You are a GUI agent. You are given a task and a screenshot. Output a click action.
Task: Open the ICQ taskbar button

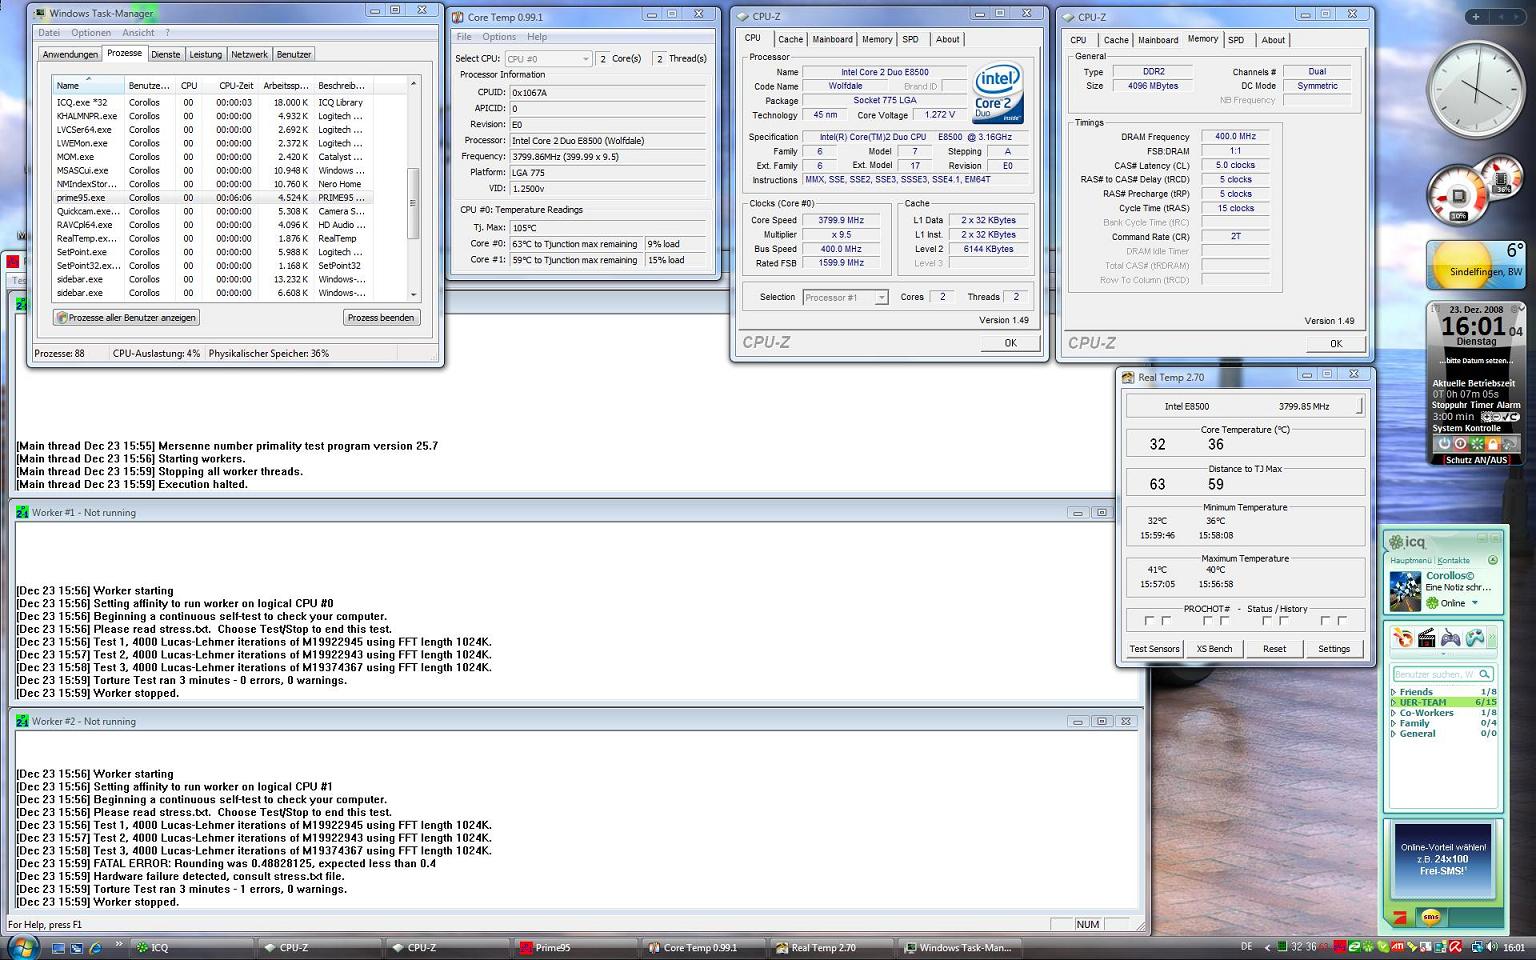tap(193, 947)
